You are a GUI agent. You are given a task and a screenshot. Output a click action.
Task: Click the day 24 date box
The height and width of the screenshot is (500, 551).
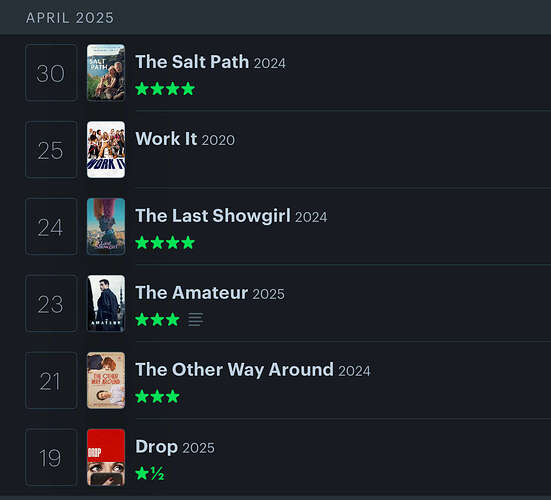[51, 226]
